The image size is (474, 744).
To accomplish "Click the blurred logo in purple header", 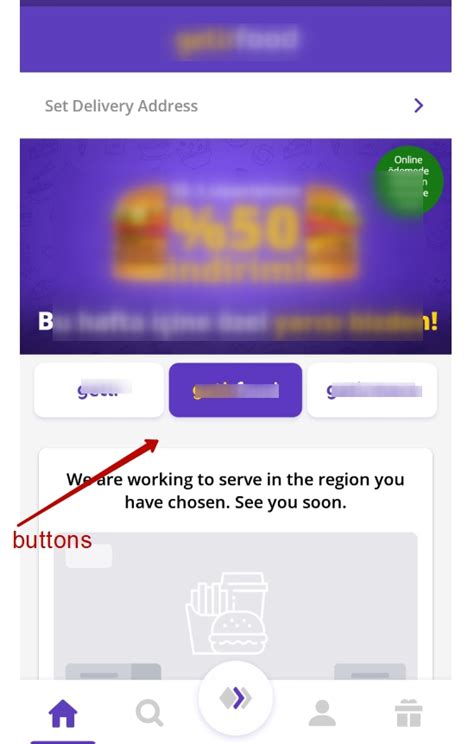I will coord(236,39).
